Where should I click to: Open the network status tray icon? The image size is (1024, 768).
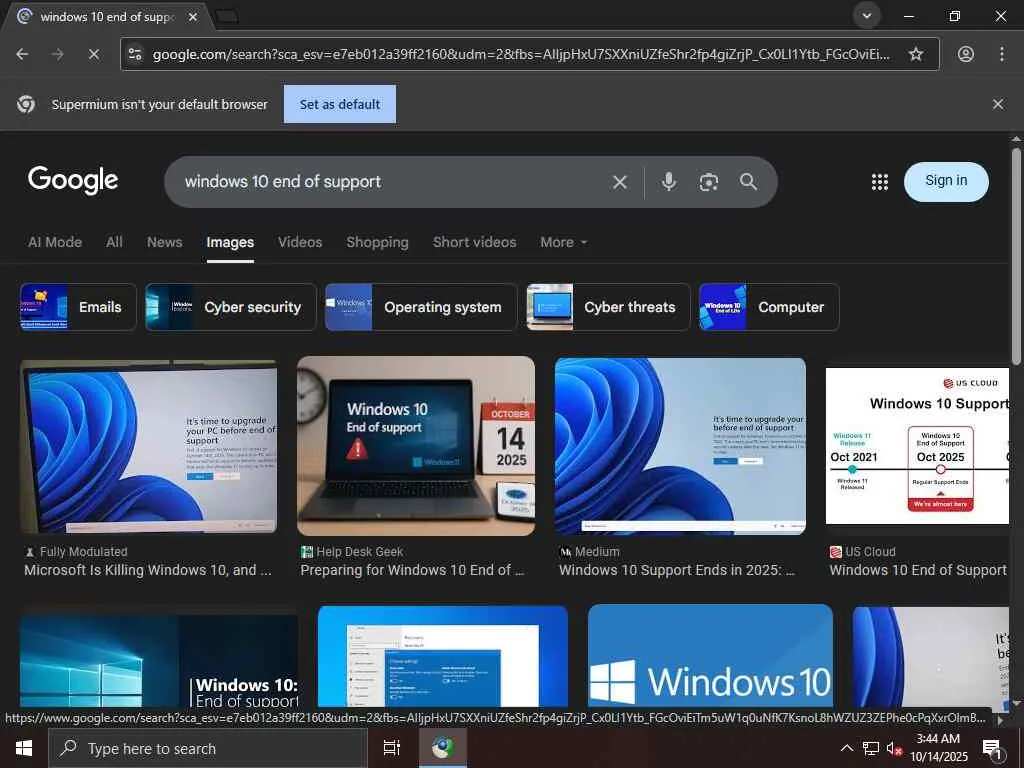[871, 748]
